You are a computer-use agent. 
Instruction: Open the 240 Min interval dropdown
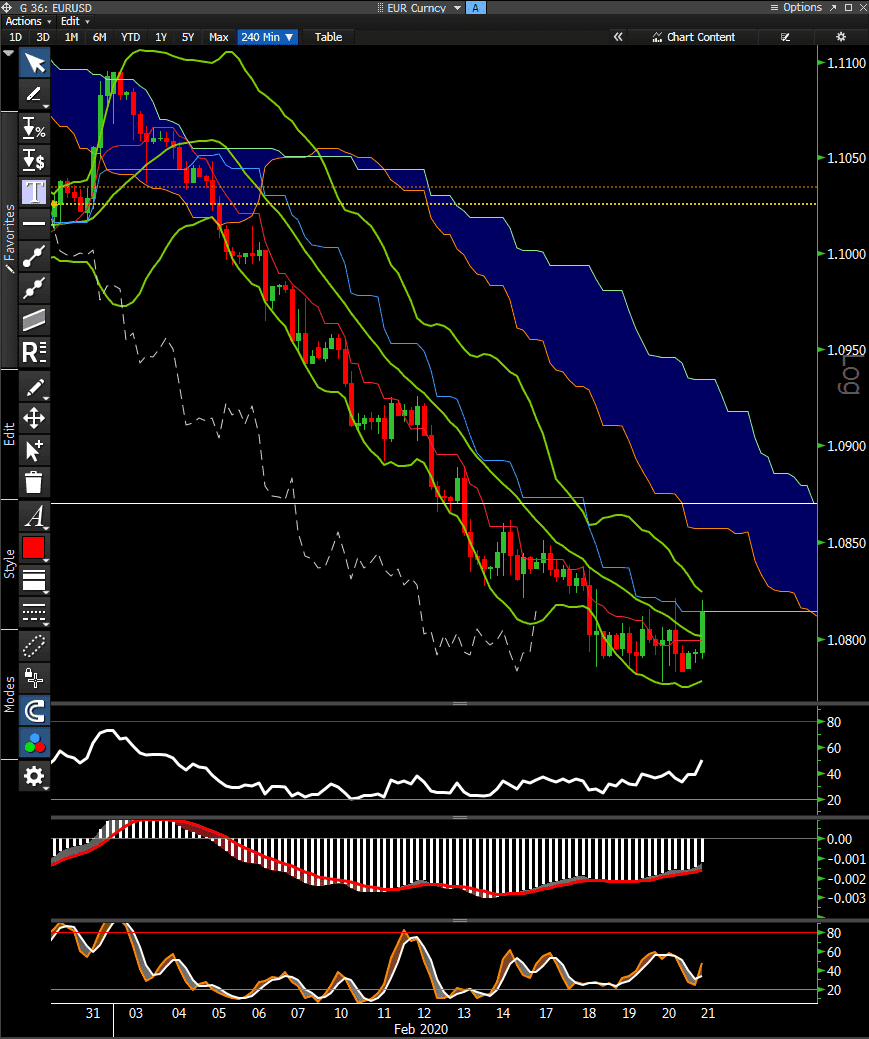tap(267, 37)
